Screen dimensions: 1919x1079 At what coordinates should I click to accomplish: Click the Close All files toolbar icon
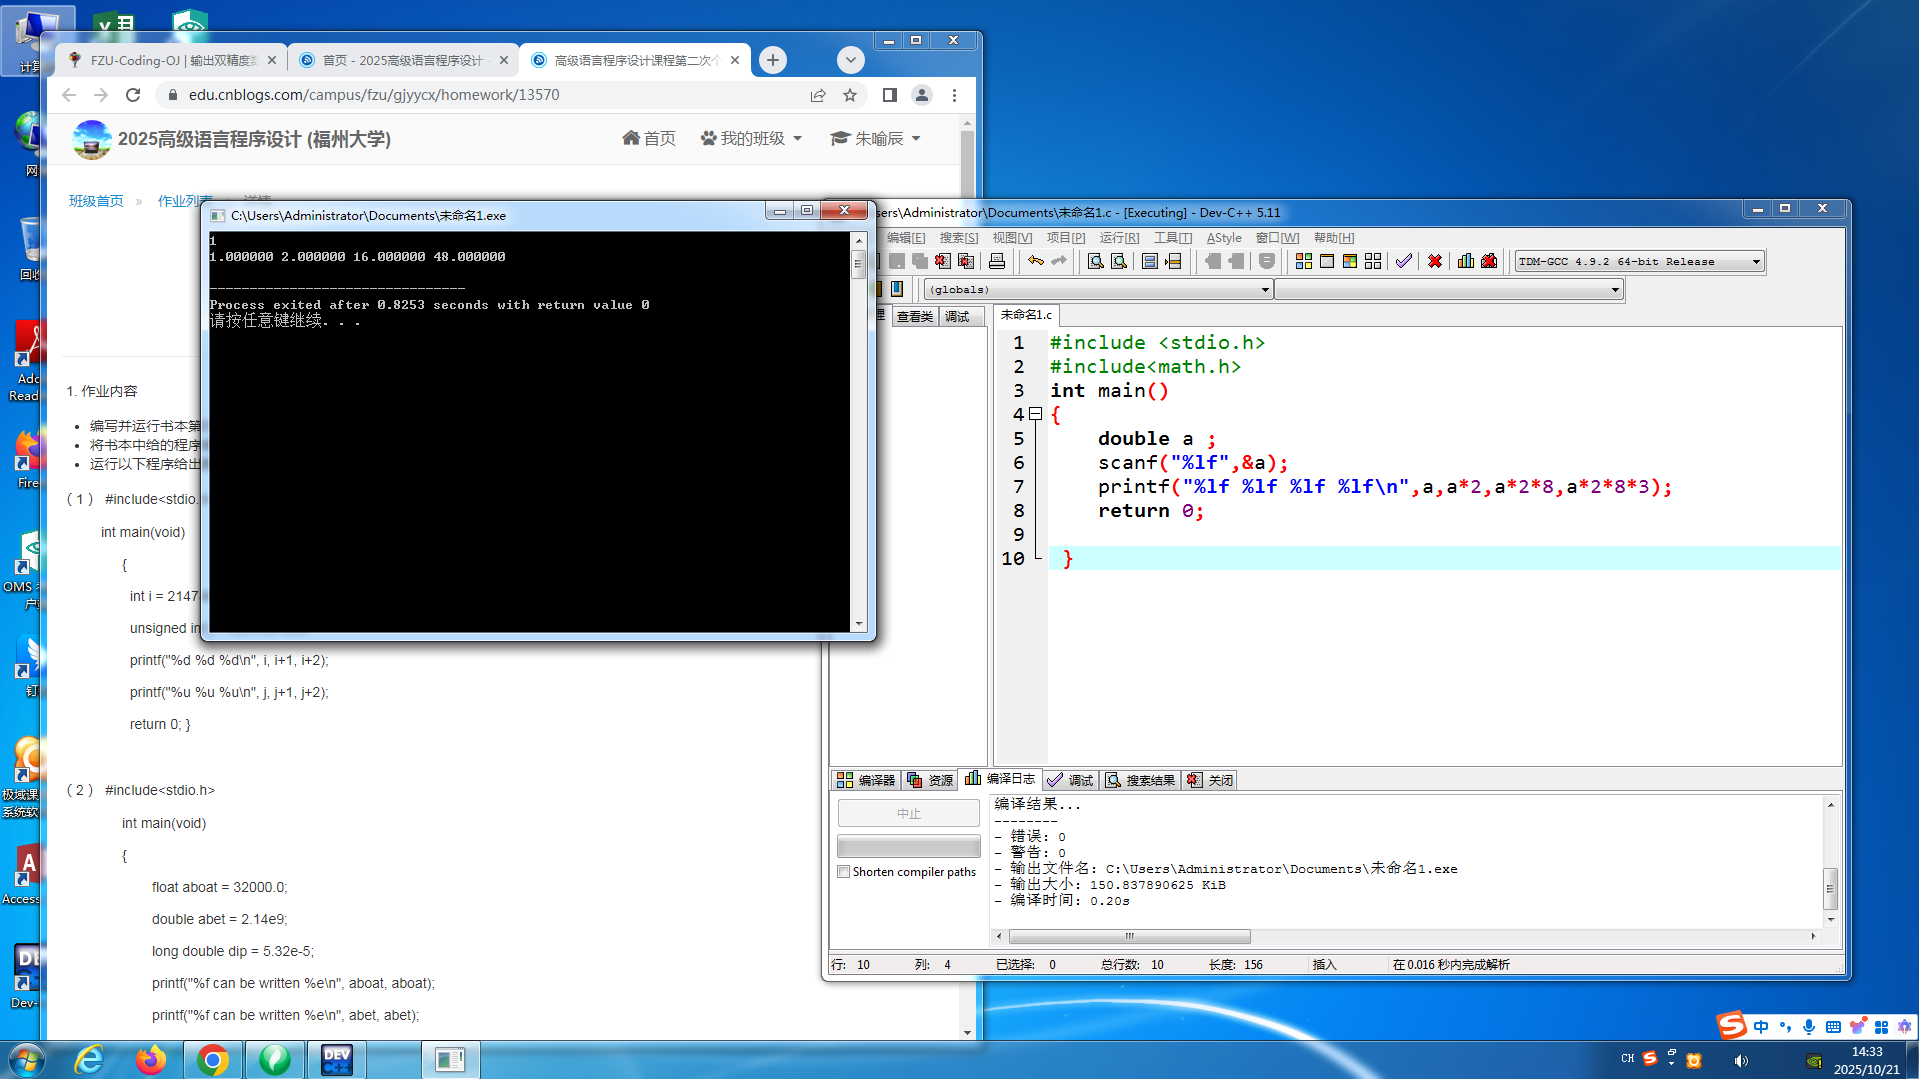pos(966,261)
